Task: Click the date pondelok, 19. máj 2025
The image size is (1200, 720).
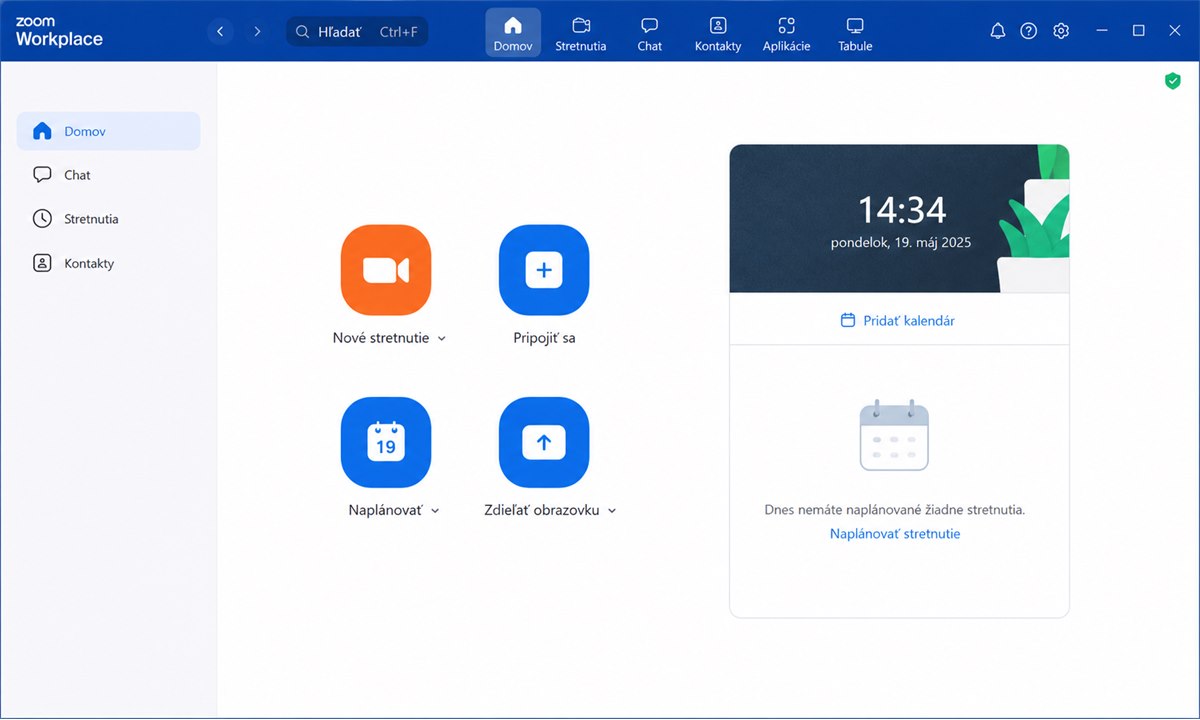Action: point(901,242)
